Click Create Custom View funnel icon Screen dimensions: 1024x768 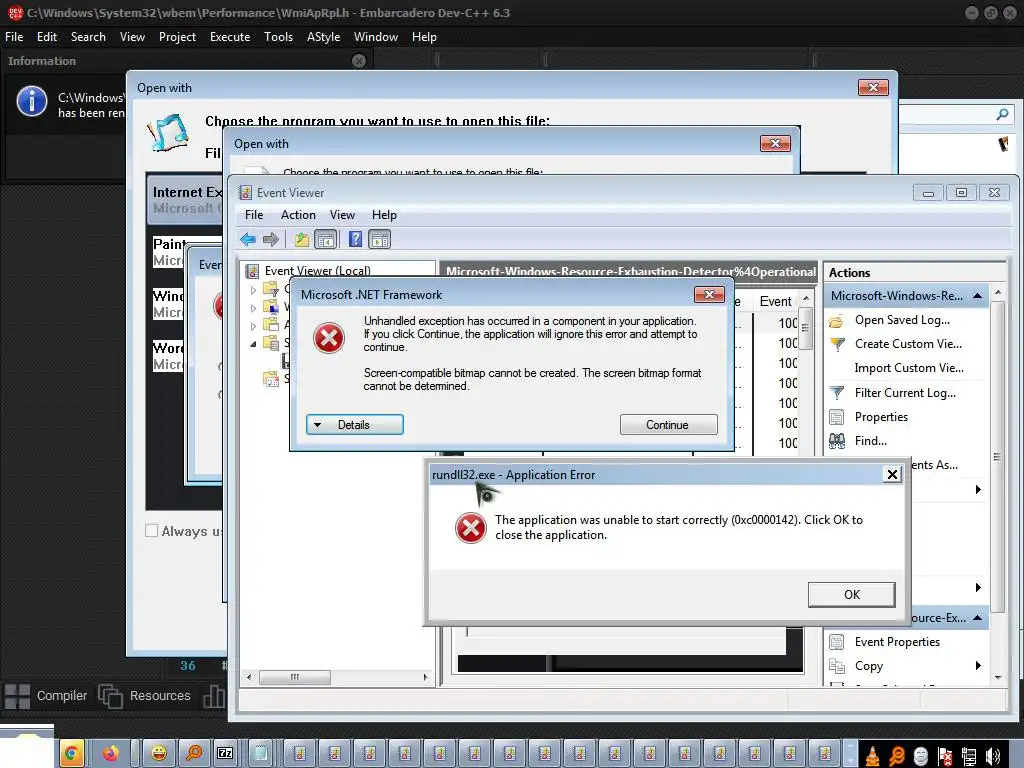coord(837,344)
